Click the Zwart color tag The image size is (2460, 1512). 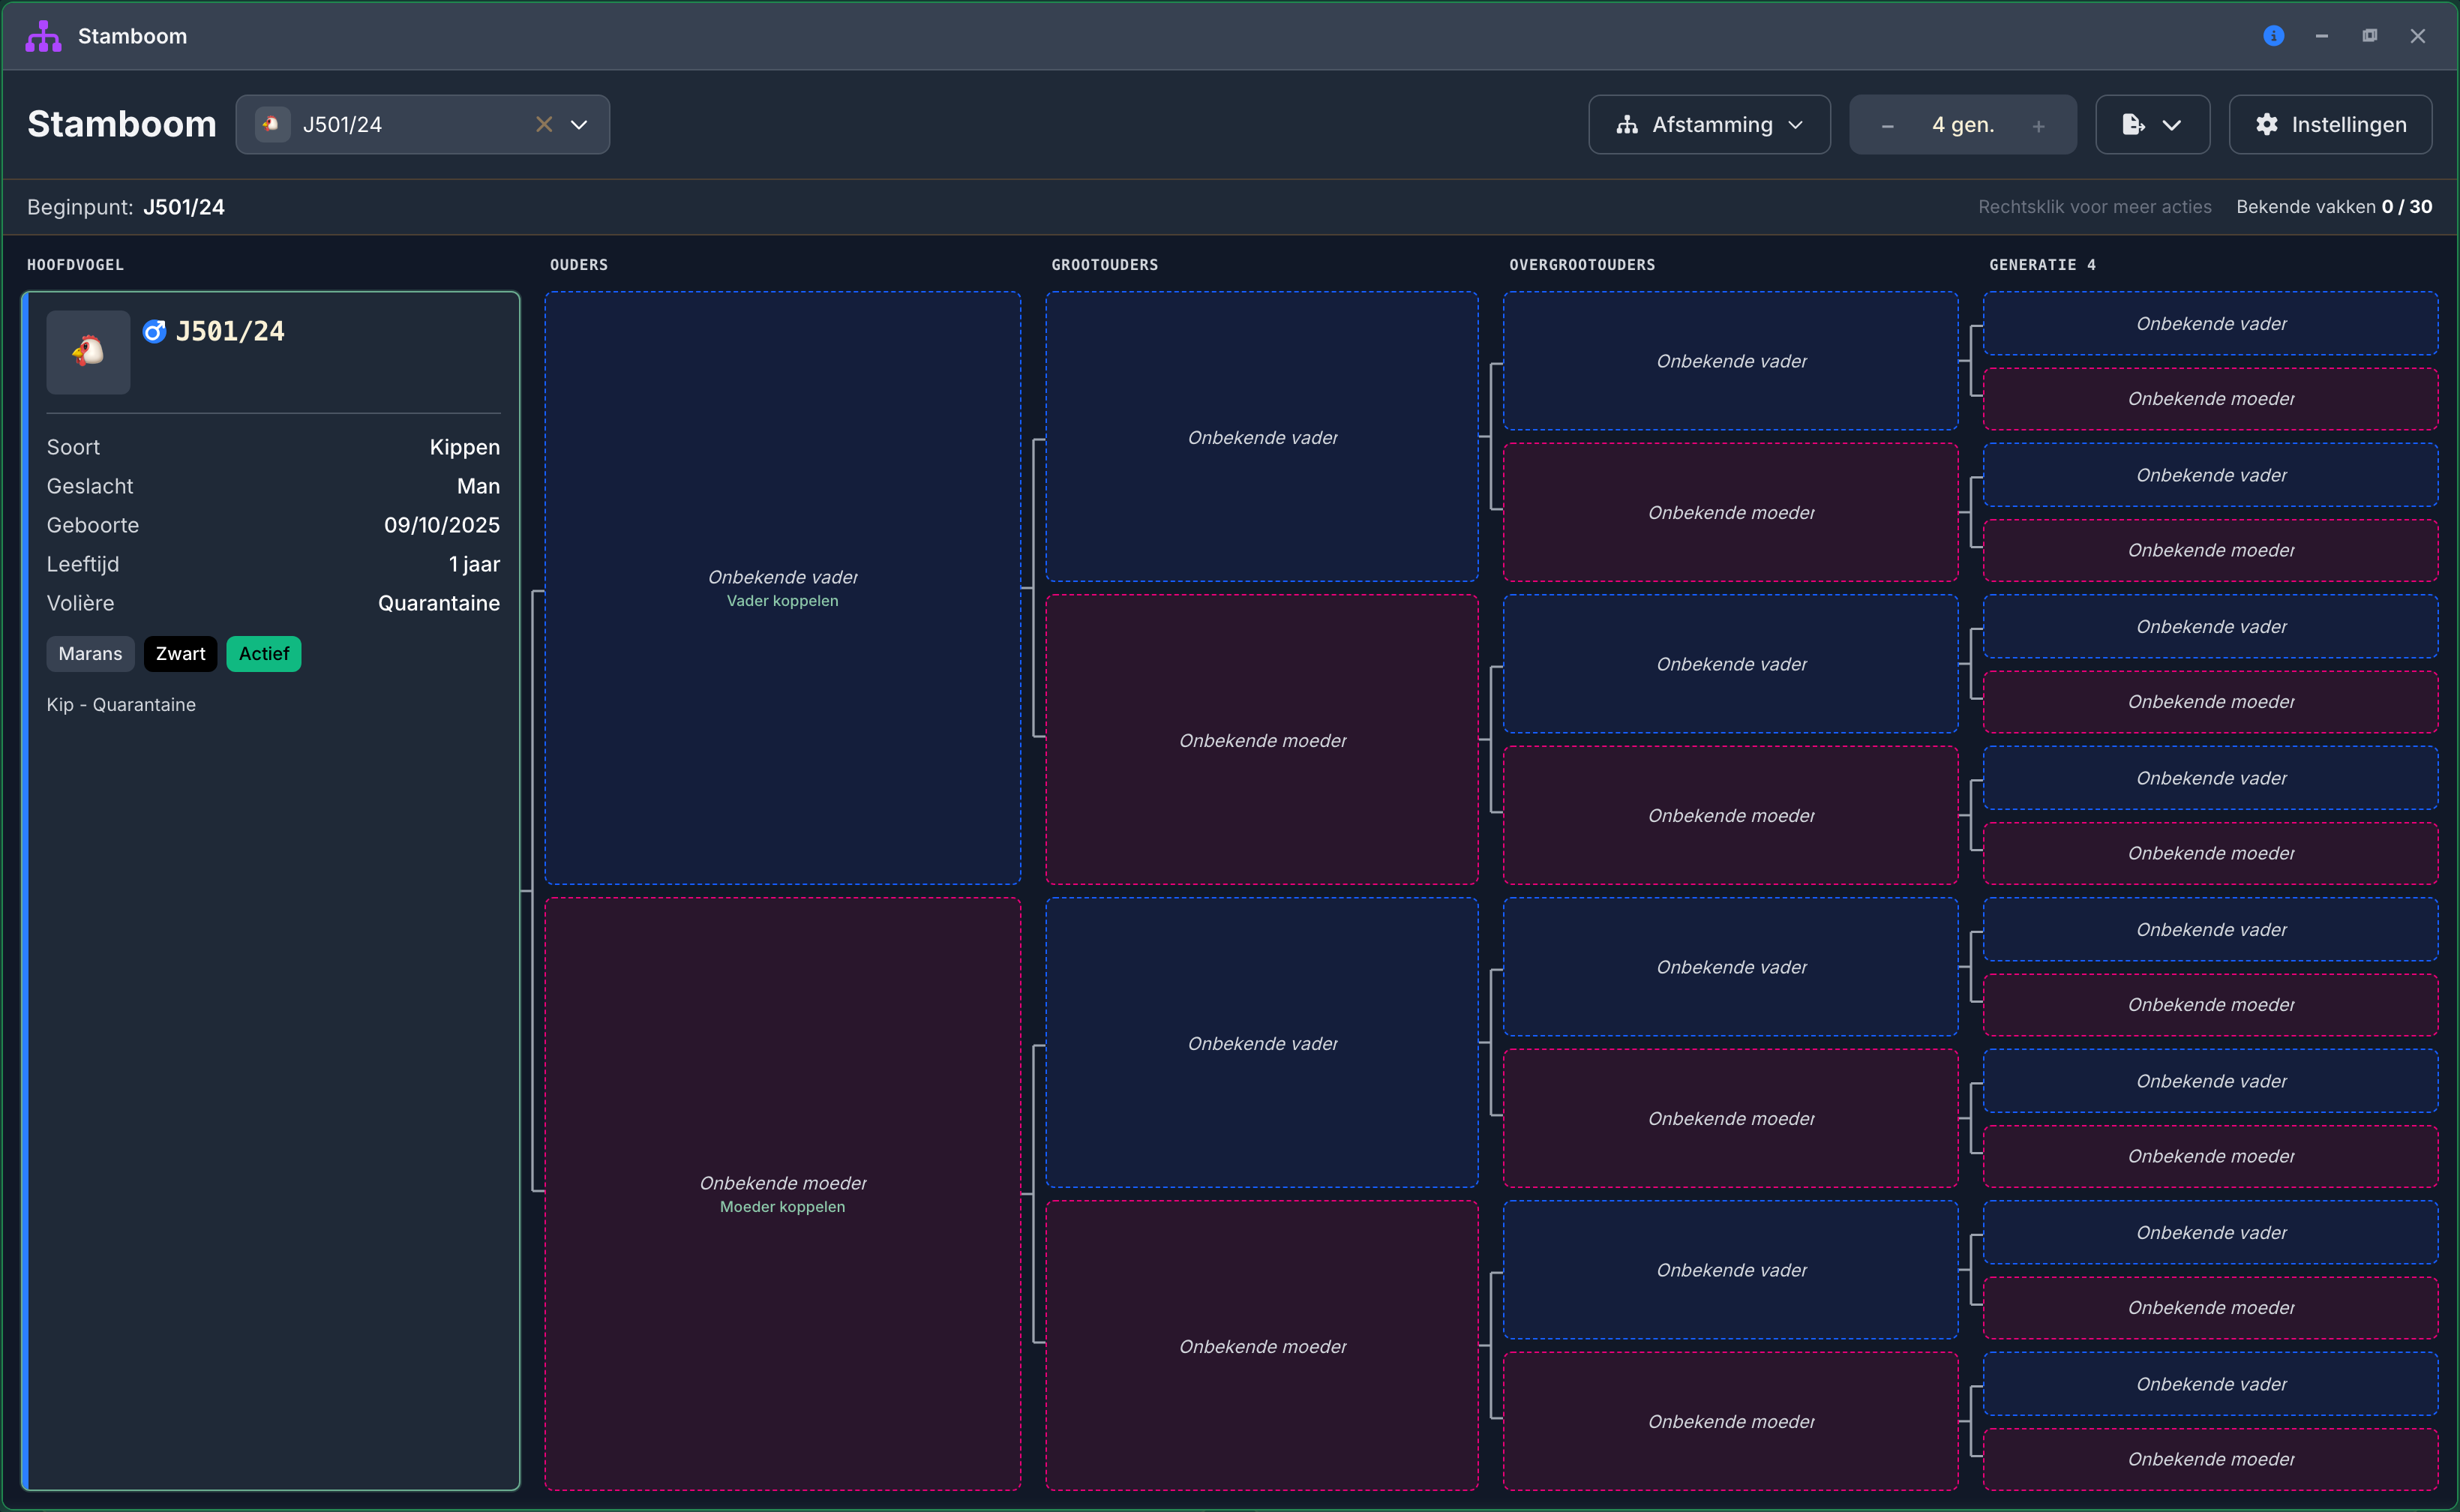180,654
